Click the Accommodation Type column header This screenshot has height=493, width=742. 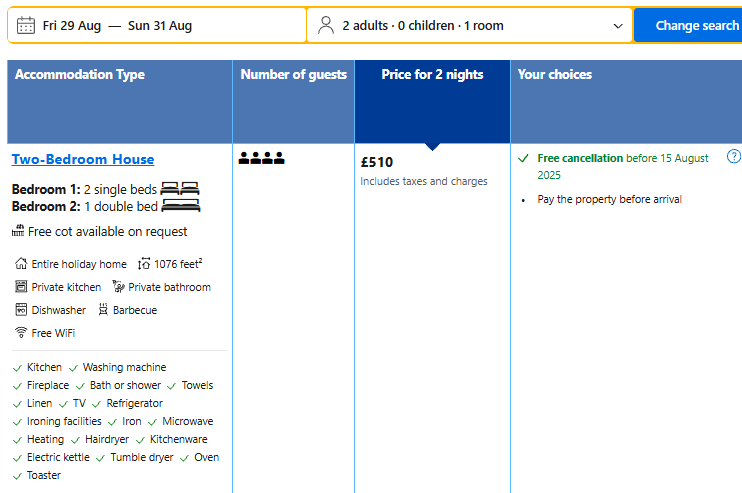pos(80,75)
